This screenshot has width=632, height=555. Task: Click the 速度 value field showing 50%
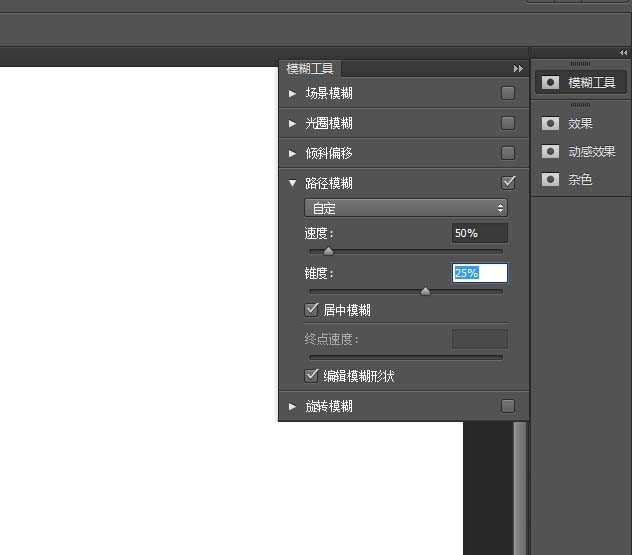479,233
